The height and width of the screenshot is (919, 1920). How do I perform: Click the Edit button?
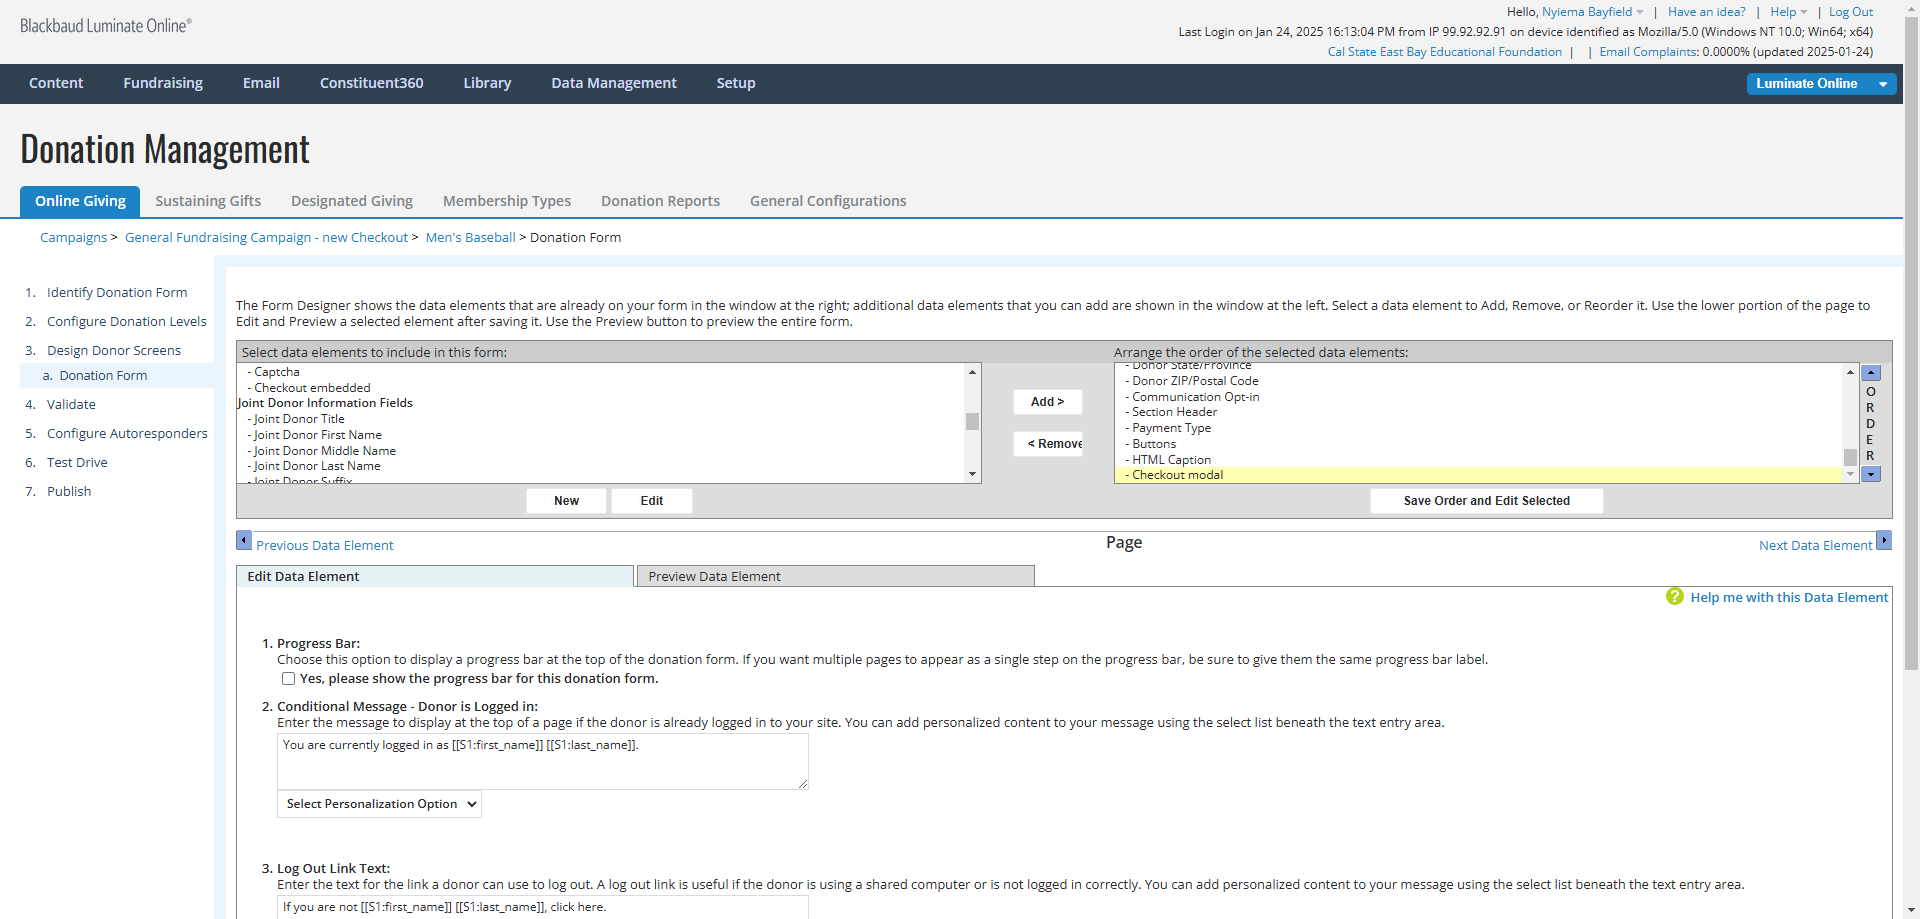pos(652,501)
